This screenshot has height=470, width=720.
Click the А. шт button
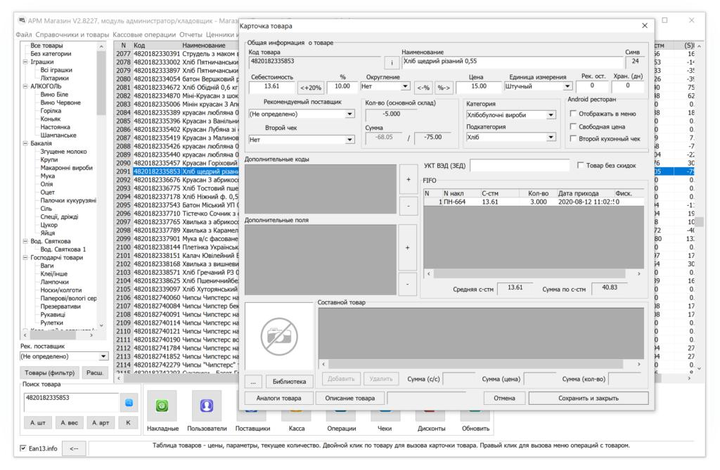pos(38,423)
